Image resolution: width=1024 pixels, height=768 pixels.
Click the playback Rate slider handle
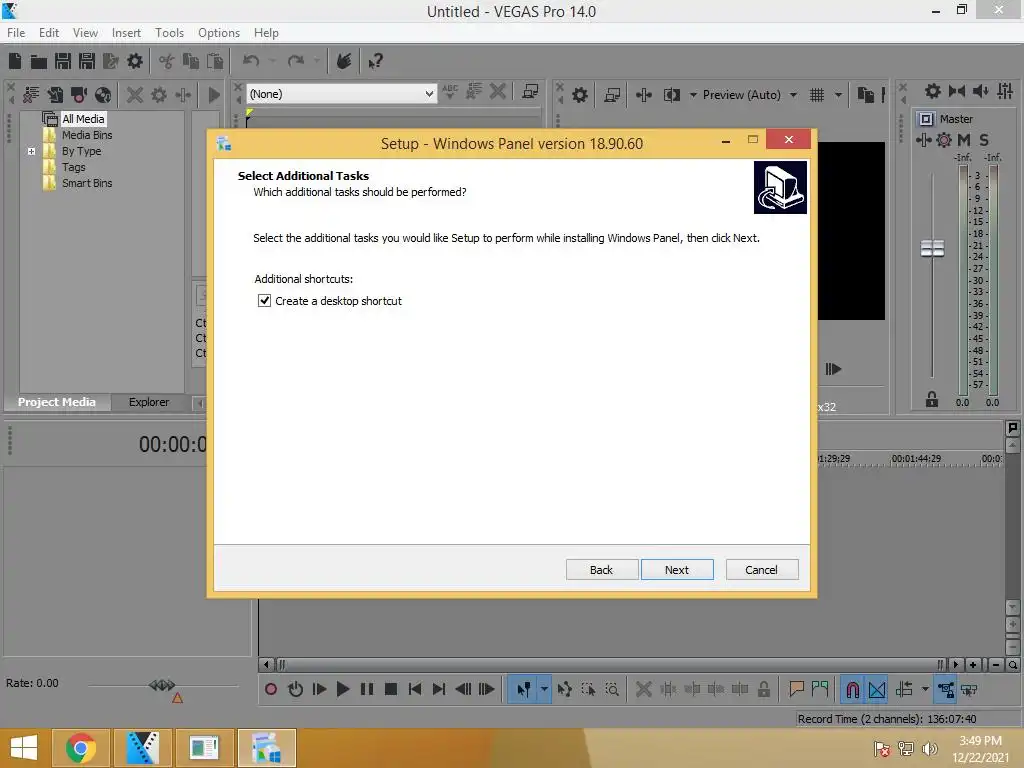point(162,685)
